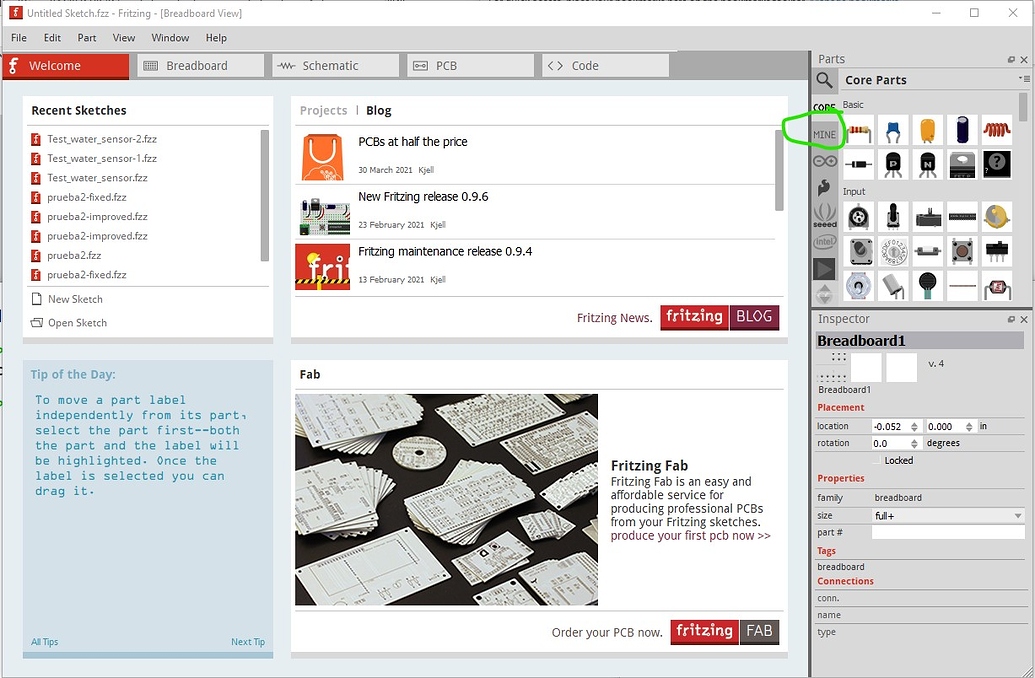Open the breadboard size dropdown
Screen dimensions: 1035x678
(x=948, y=516)
